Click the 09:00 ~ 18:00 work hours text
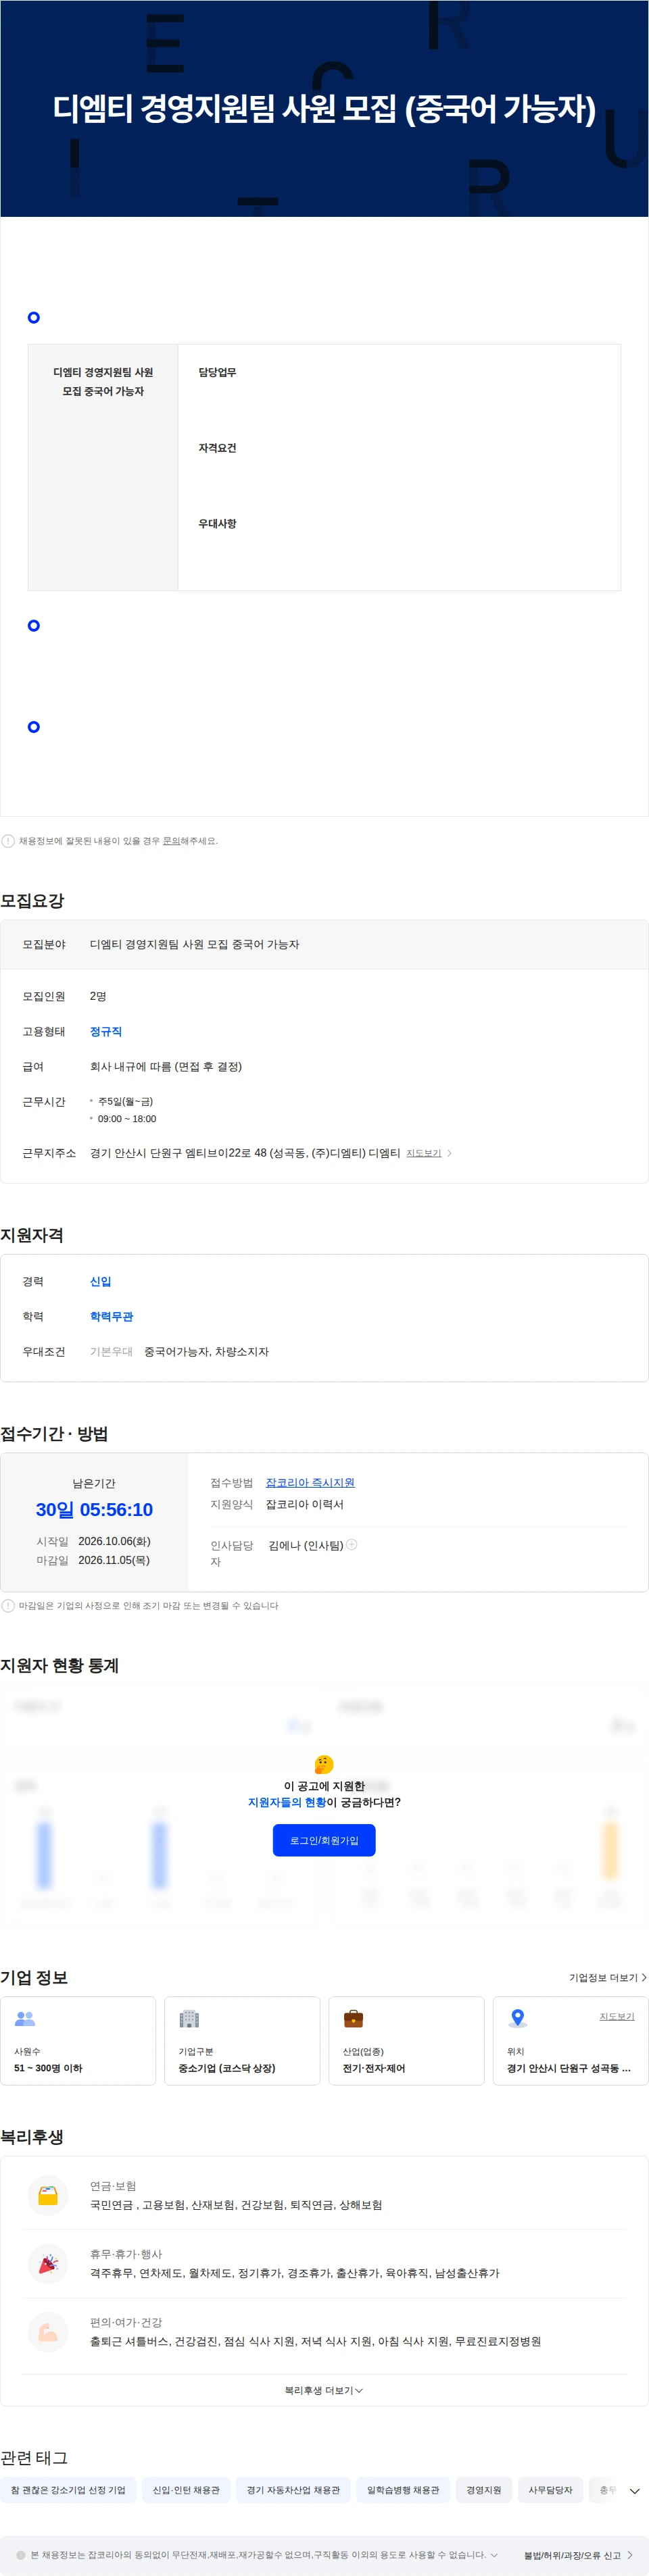649x2576 pixels. pos(127,1119)
